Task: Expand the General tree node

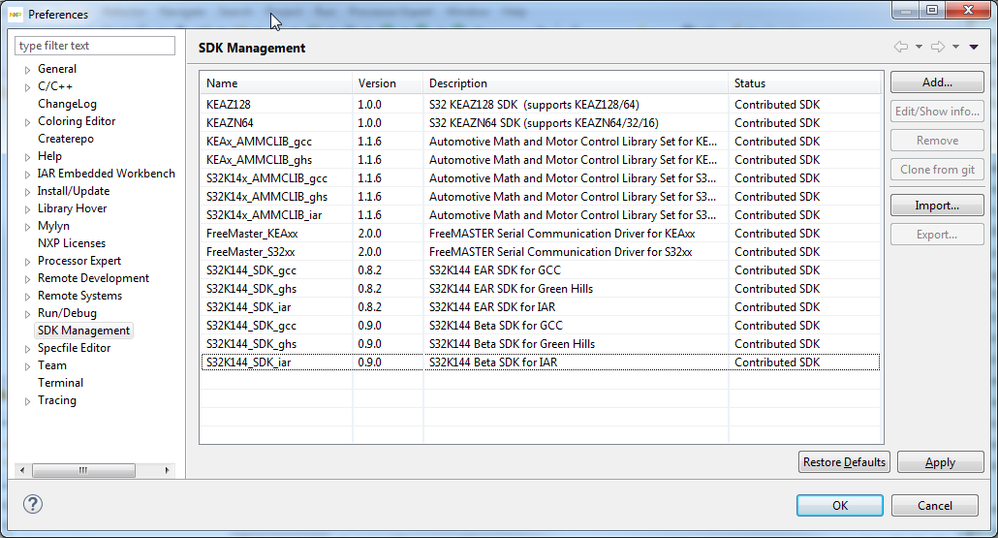Action: click(x=27, y=69)
